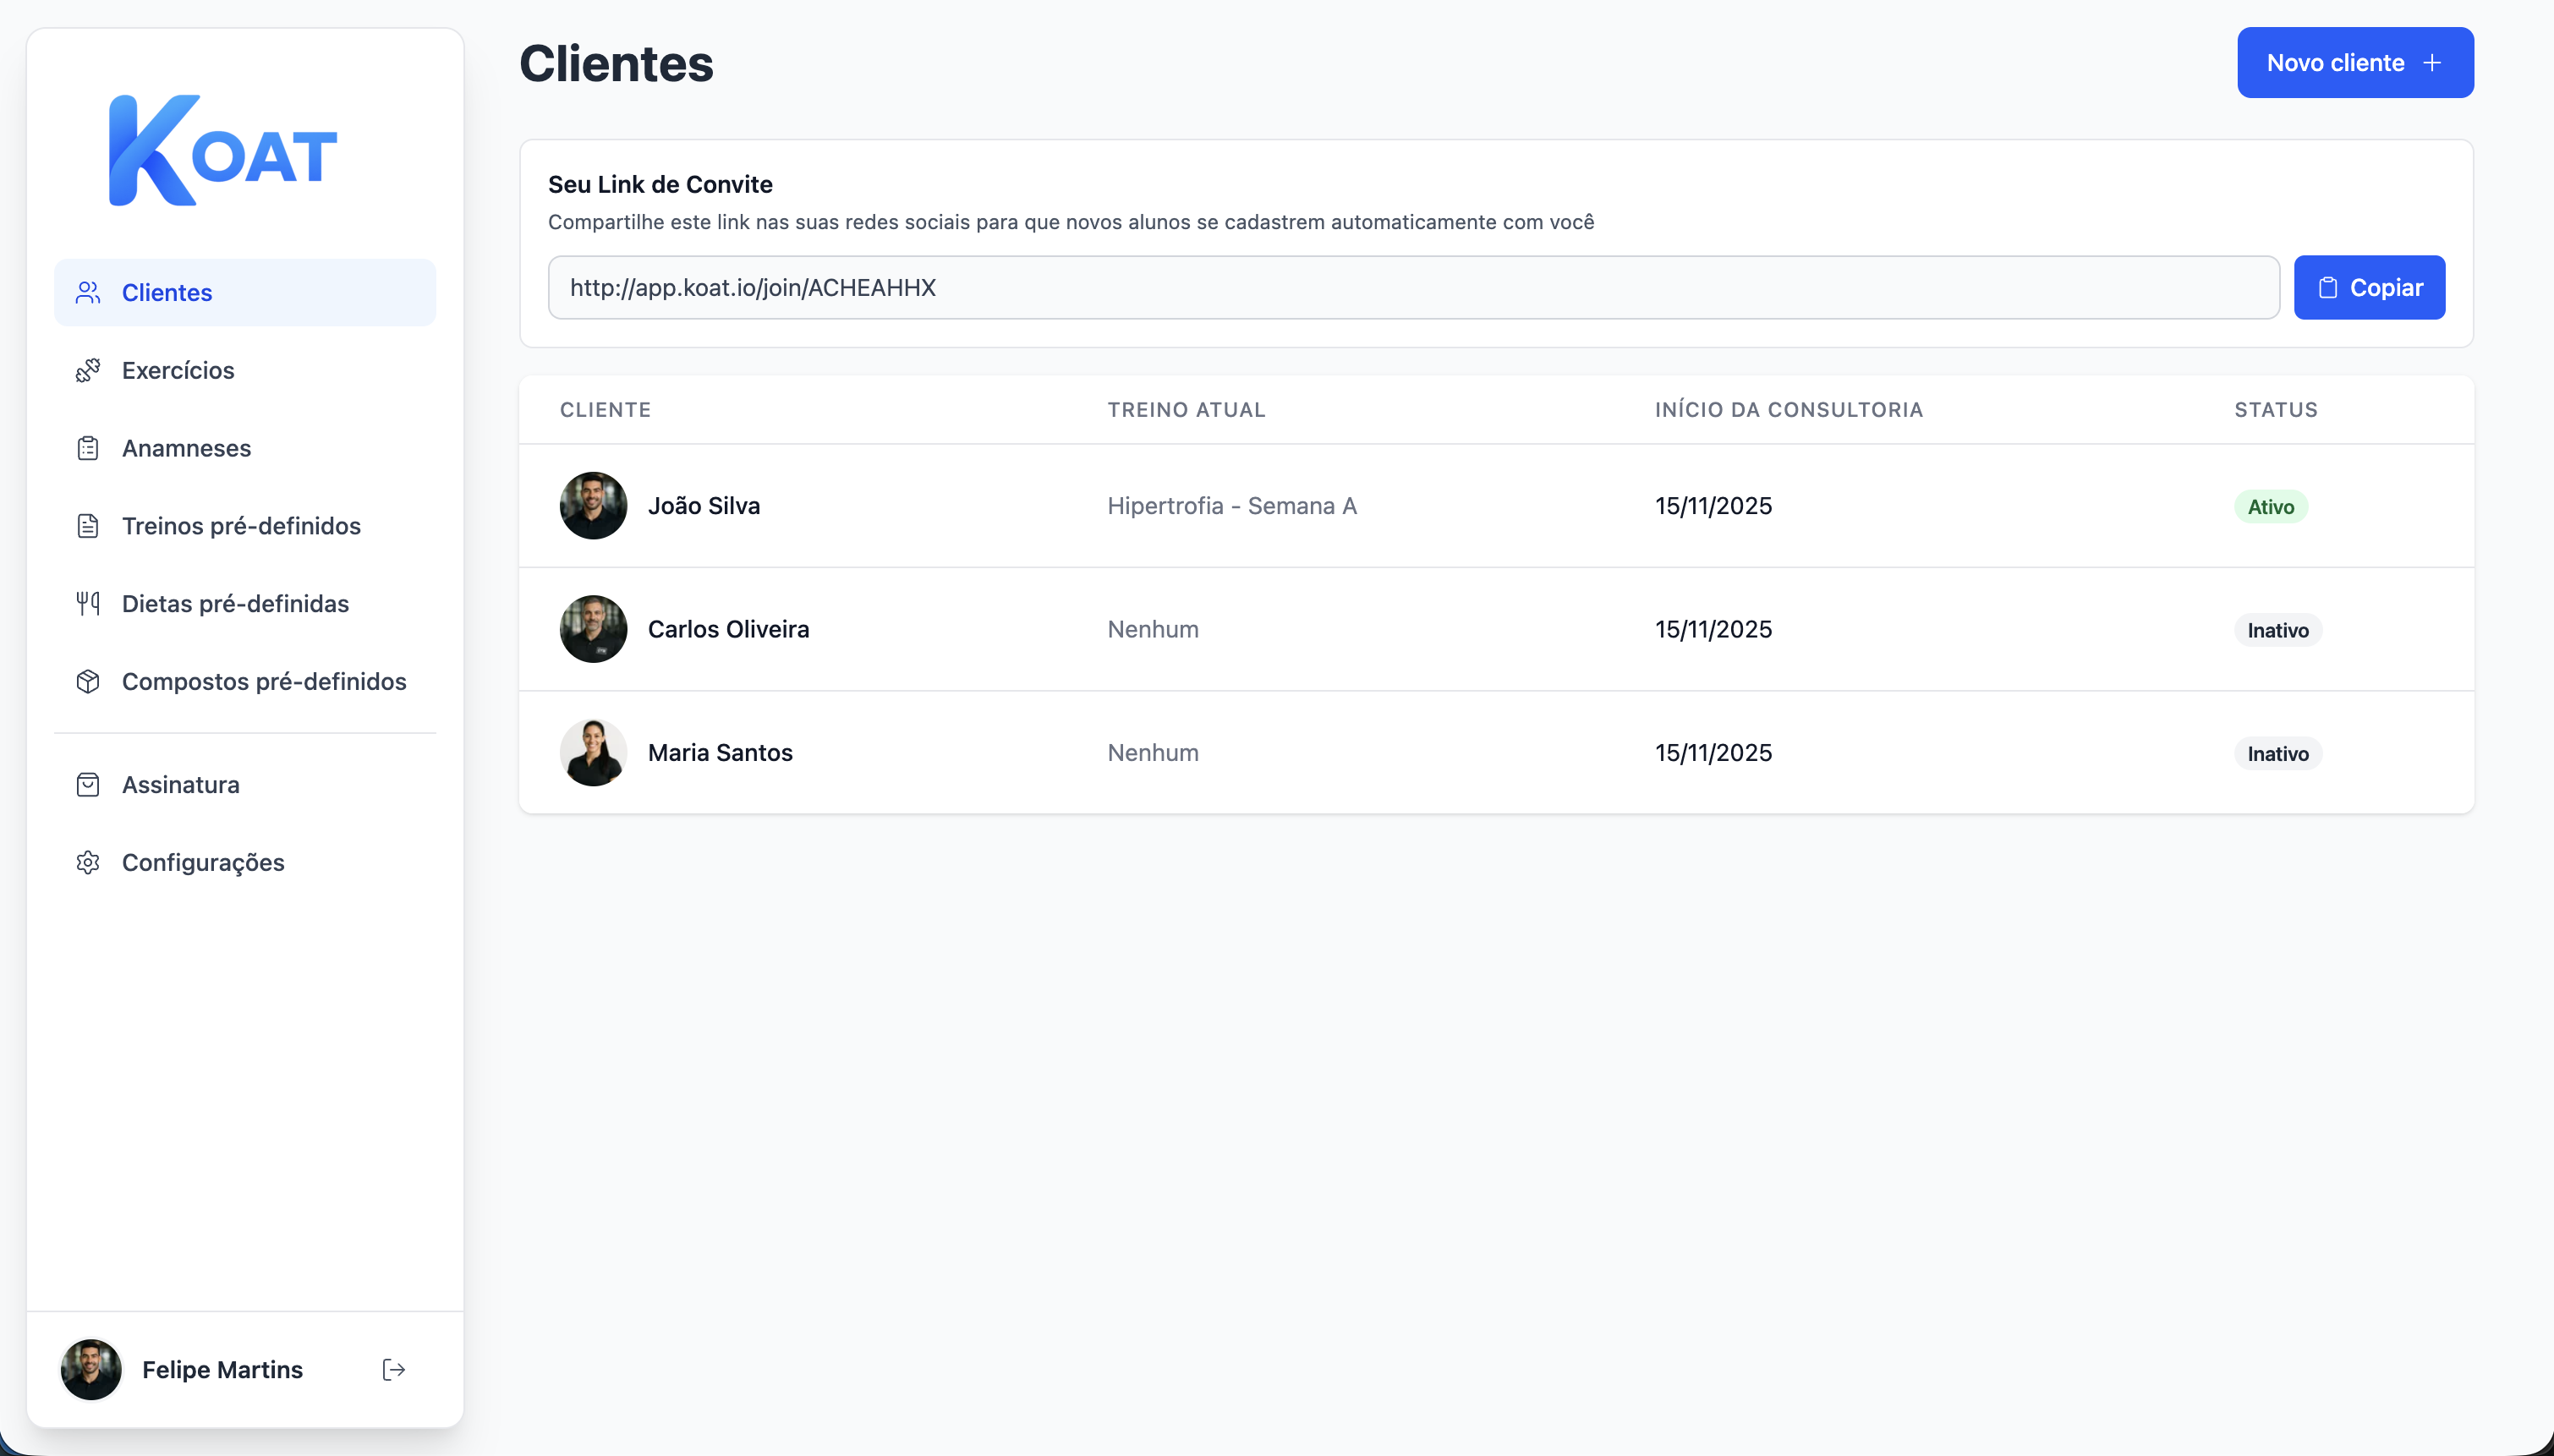Click the clipboard icon beside Anamneses
This screenshot has height=1456, width=2554.
click(88, 448)
